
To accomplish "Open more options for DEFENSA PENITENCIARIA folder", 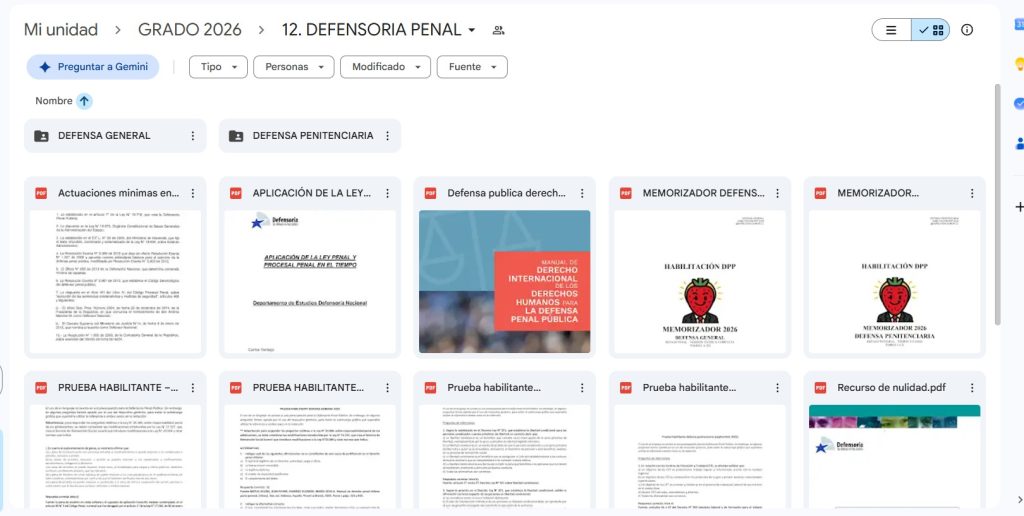I will [x=387, y=136].
